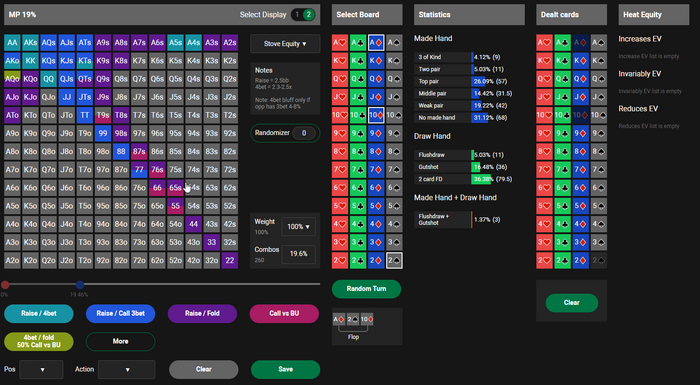Toggle the Select Display 1/2 switch
The height and width of the screenshot is (385, 700).
pyautogui.click(x=303, y=15)
